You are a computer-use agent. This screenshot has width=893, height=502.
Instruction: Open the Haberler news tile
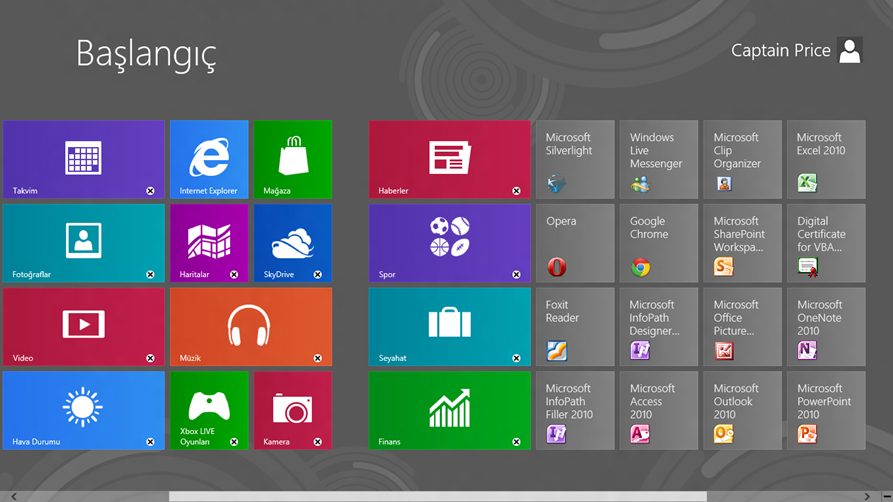tap(449, 160)
